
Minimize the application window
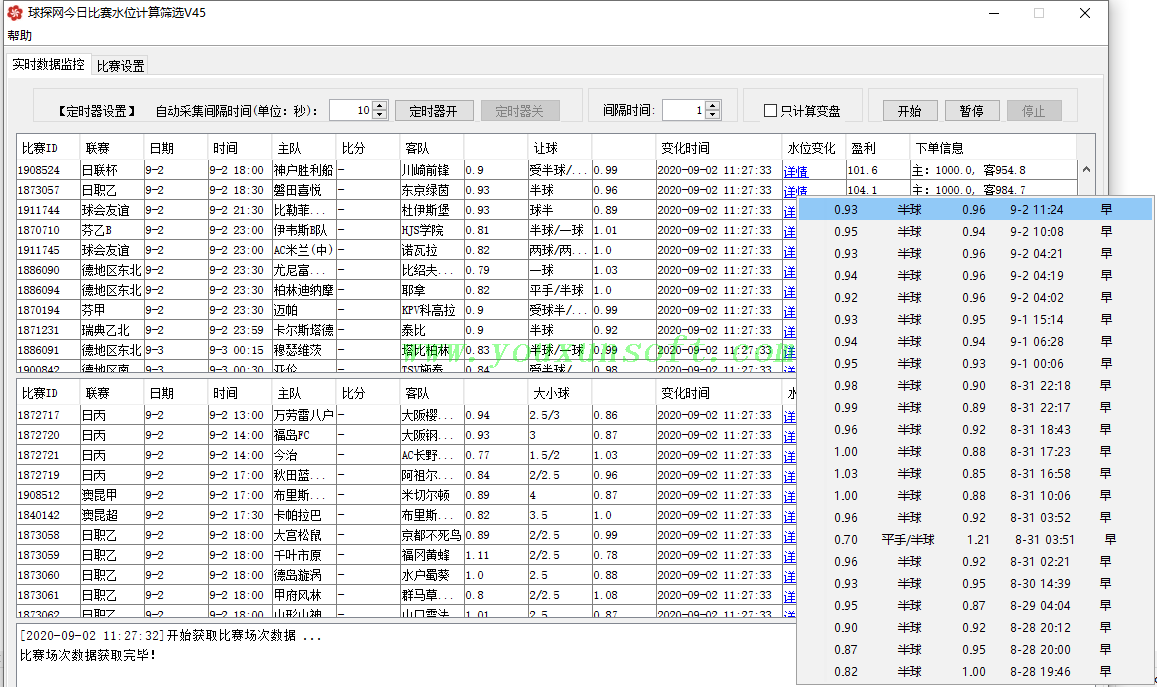(993, 13)
